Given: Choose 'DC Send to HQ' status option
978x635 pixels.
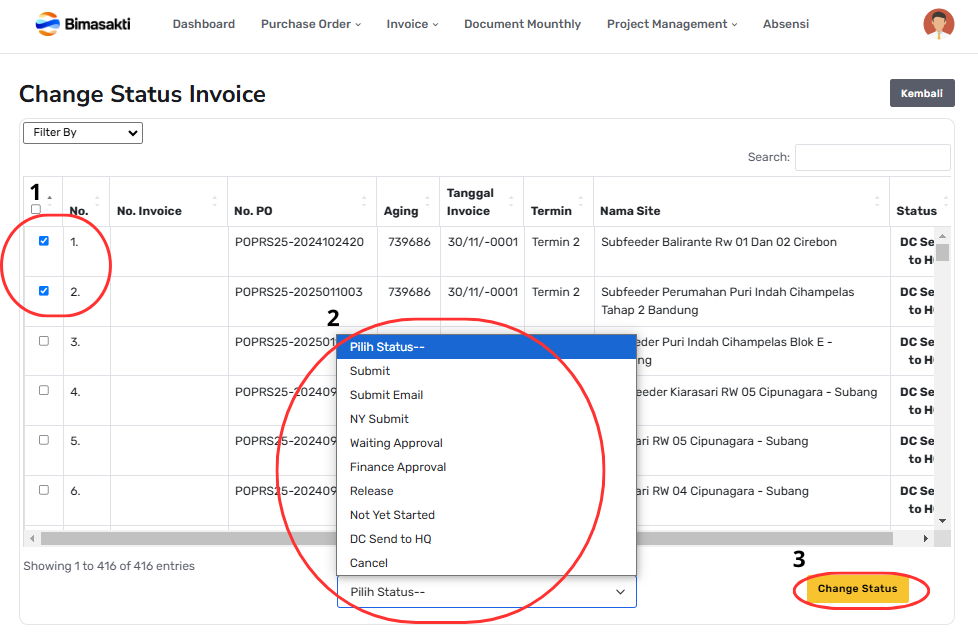Looking at the screenshot, I should (390, 539).
